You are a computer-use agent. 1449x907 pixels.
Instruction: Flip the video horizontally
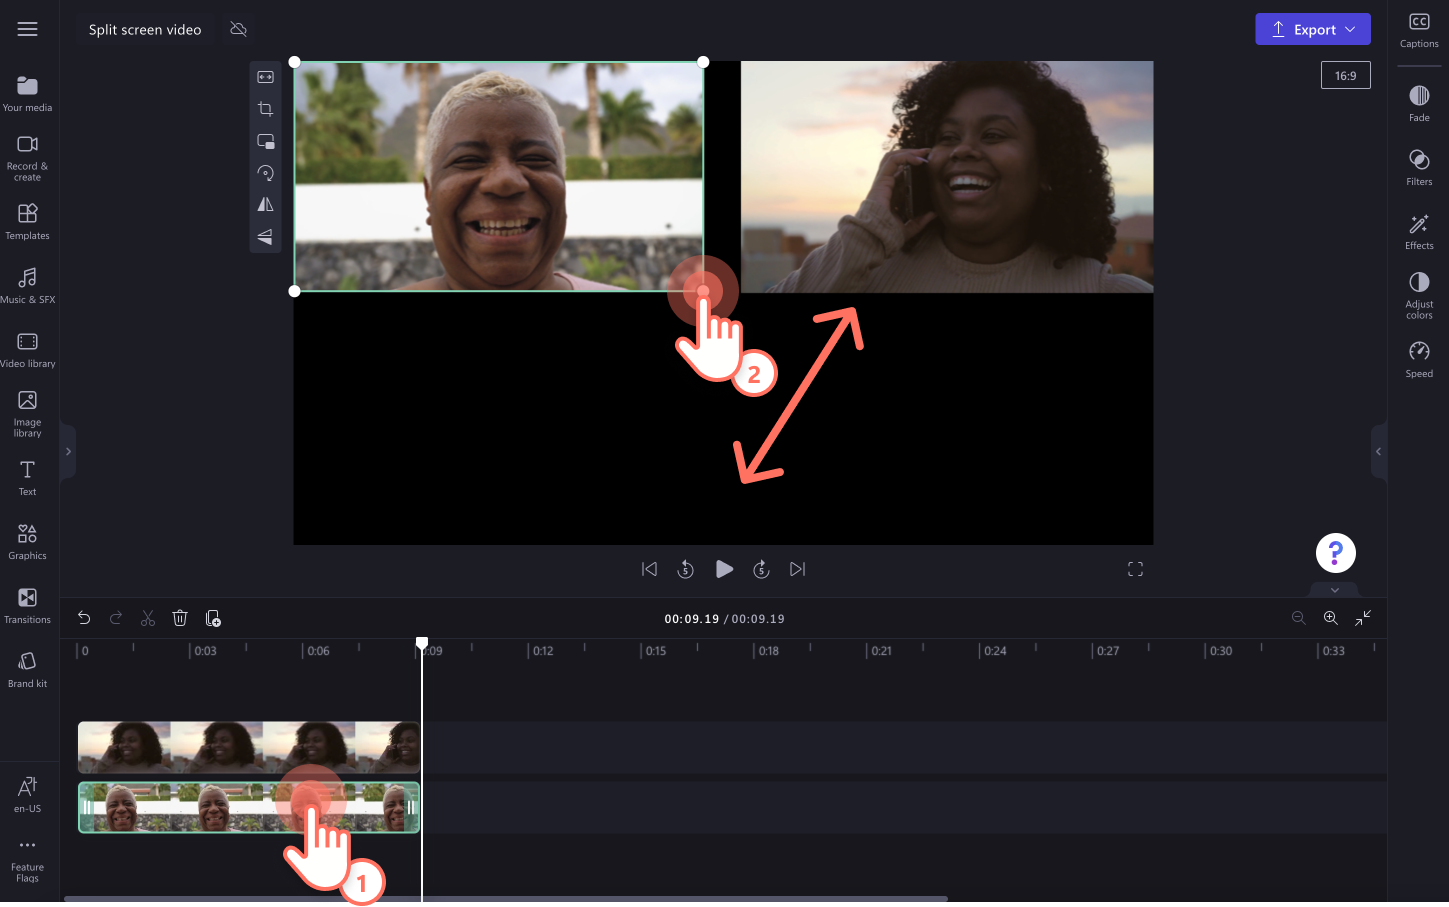pyautogui.click(x=265, y=204)
